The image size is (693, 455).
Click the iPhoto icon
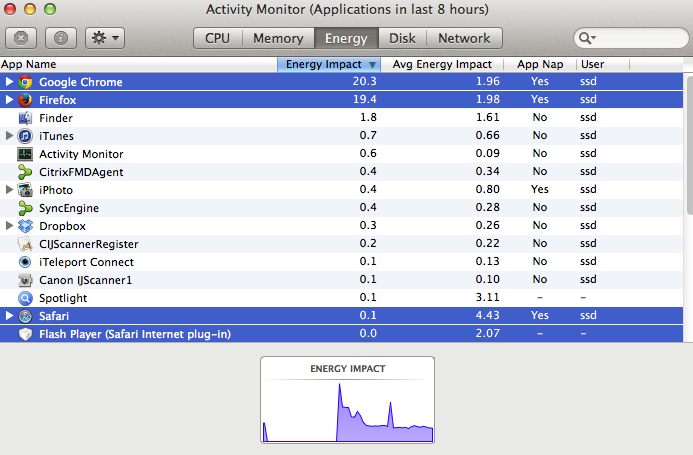click(x=25, y=190)
